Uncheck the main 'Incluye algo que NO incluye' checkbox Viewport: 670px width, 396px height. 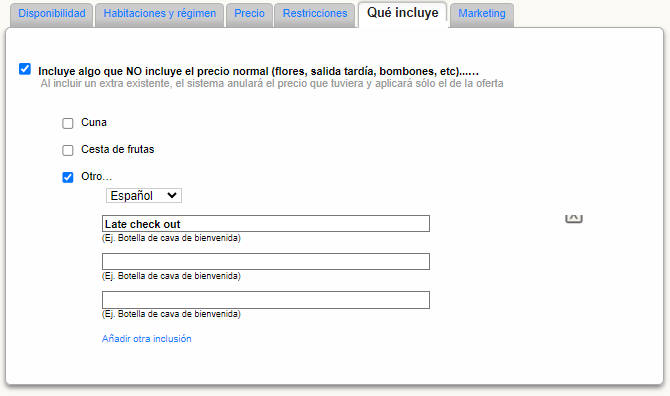click(x=25, y=69)
